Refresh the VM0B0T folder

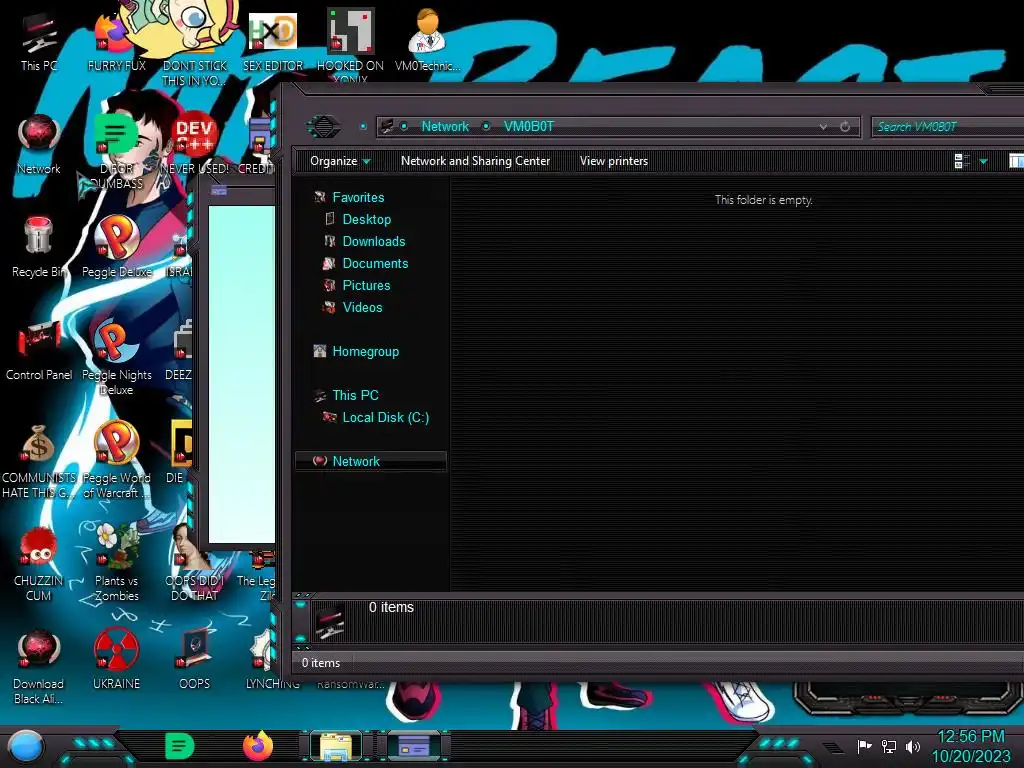[845, 127]
